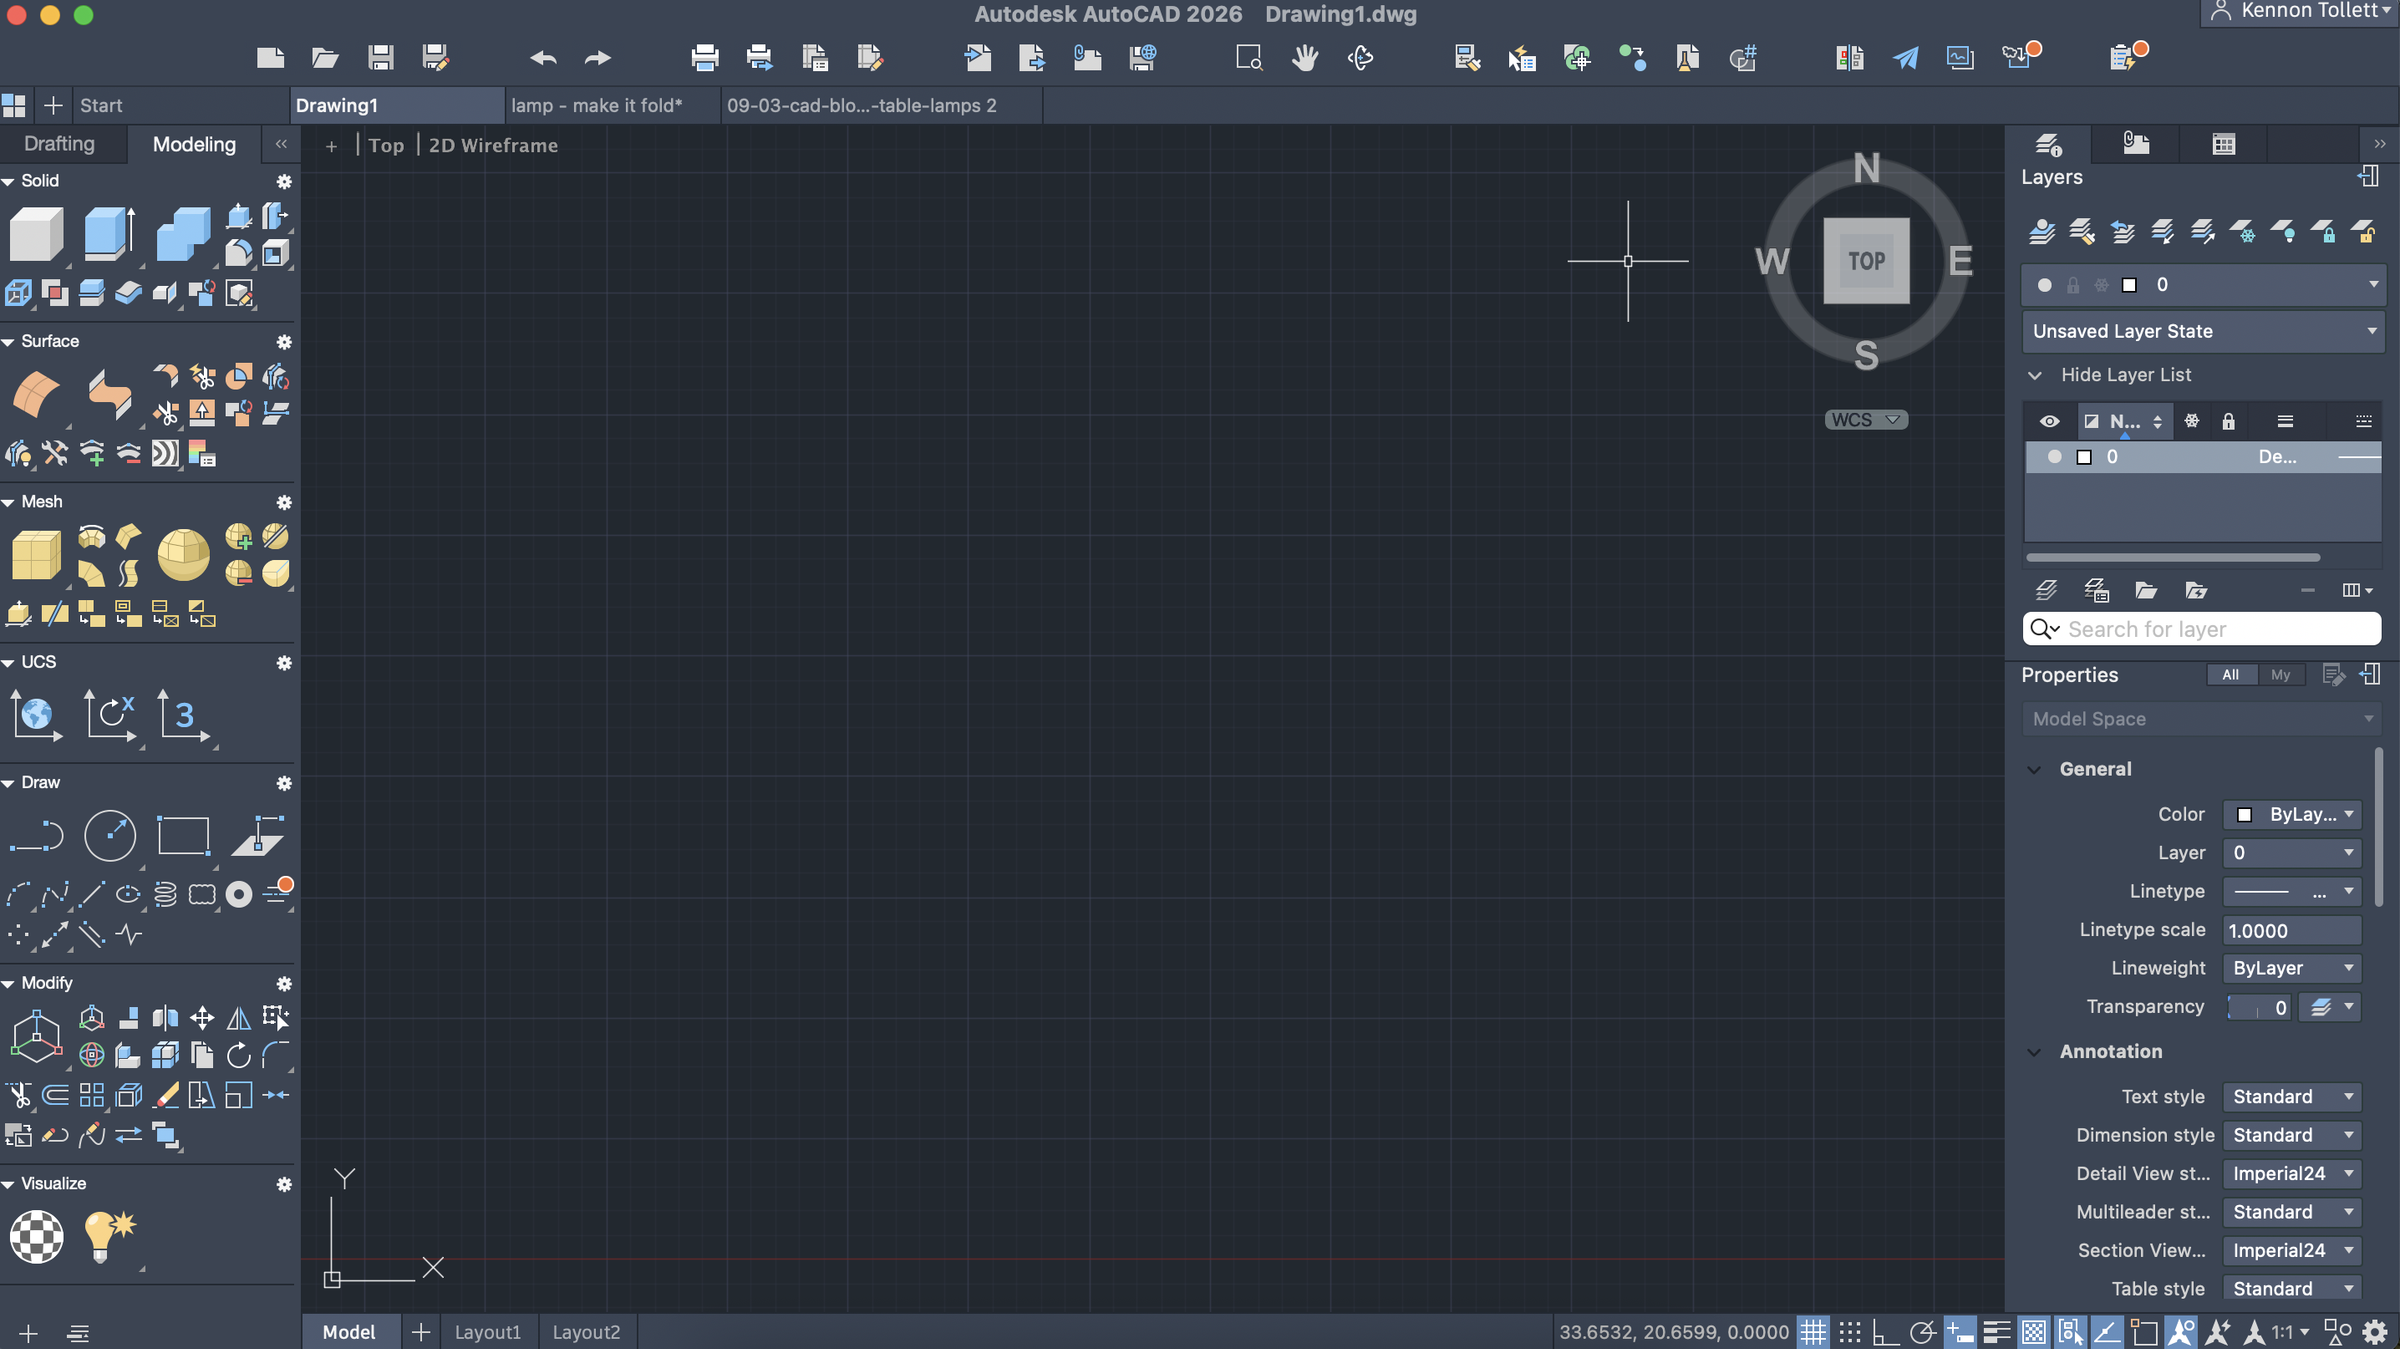The height and width of the screenshot is (1349, 2400).
Task: Click the Move tool in Modify
Action: pos(202,1018)
